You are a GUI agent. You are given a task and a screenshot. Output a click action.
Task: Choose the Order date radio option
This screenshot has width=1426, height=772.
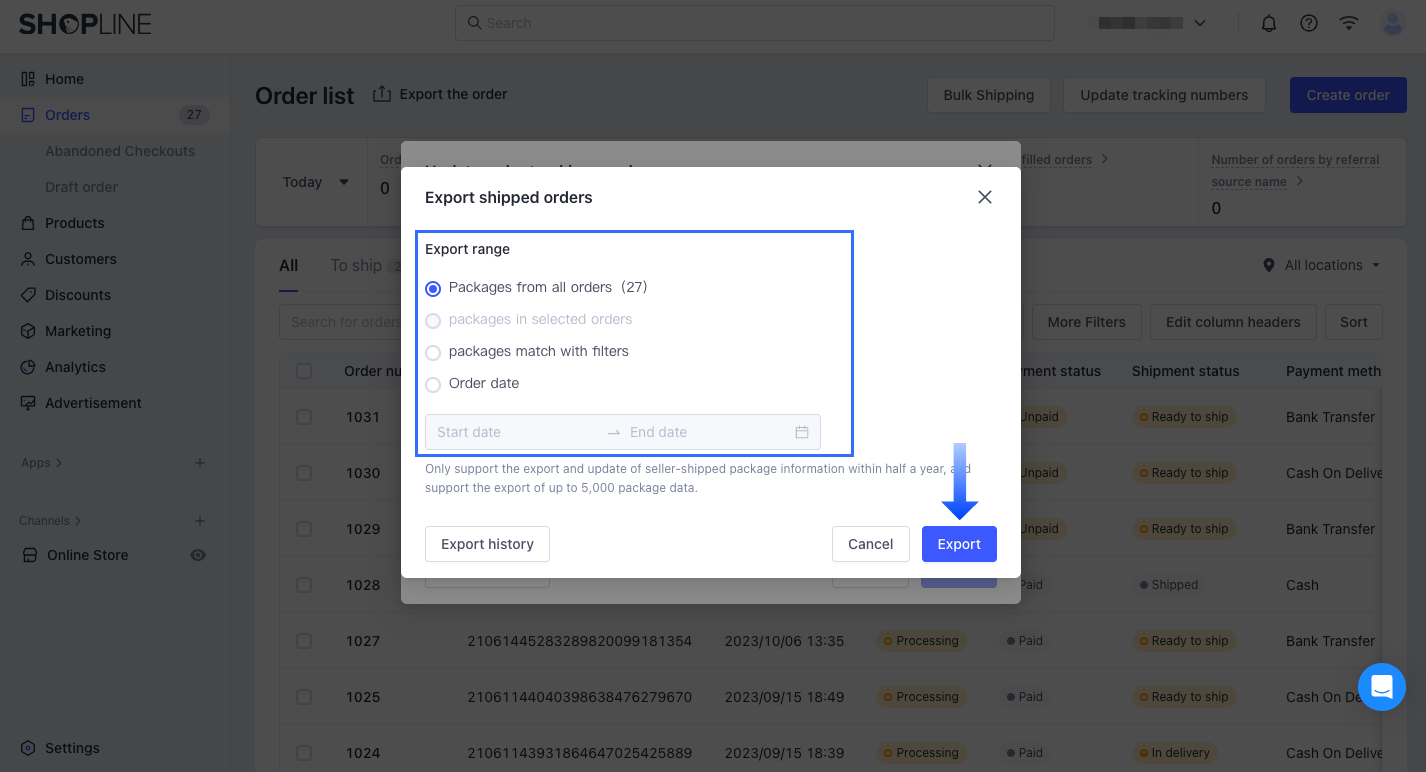pyautogui.click(x=433, y=384)
